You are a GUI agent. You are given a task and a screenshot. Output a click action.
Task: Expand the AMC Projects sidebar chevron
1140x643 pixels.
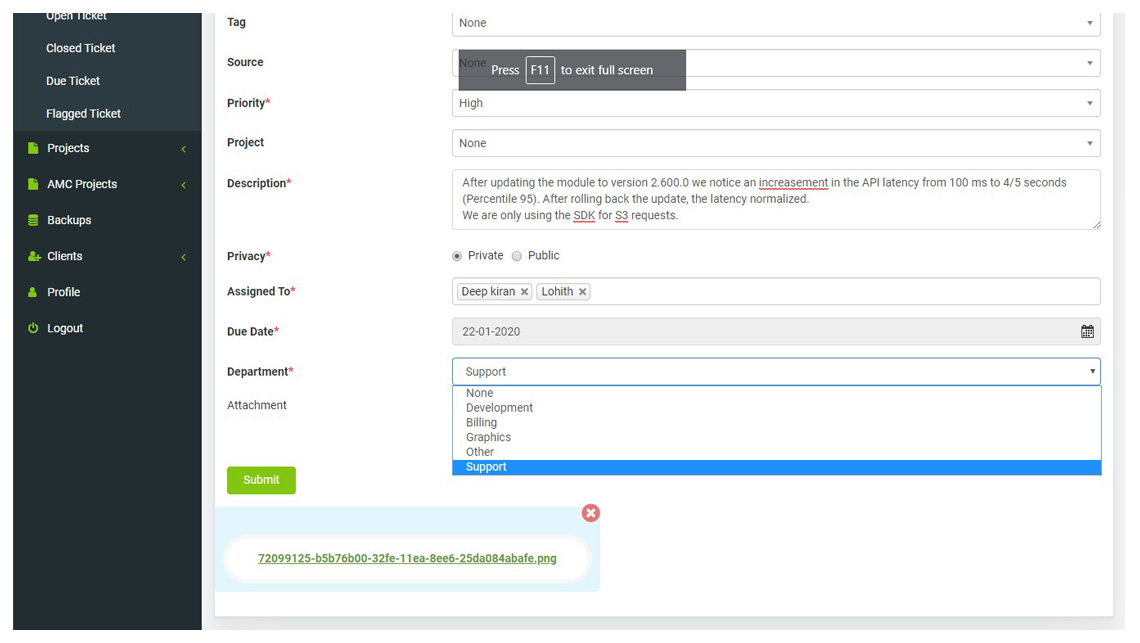tap(183, 185)
